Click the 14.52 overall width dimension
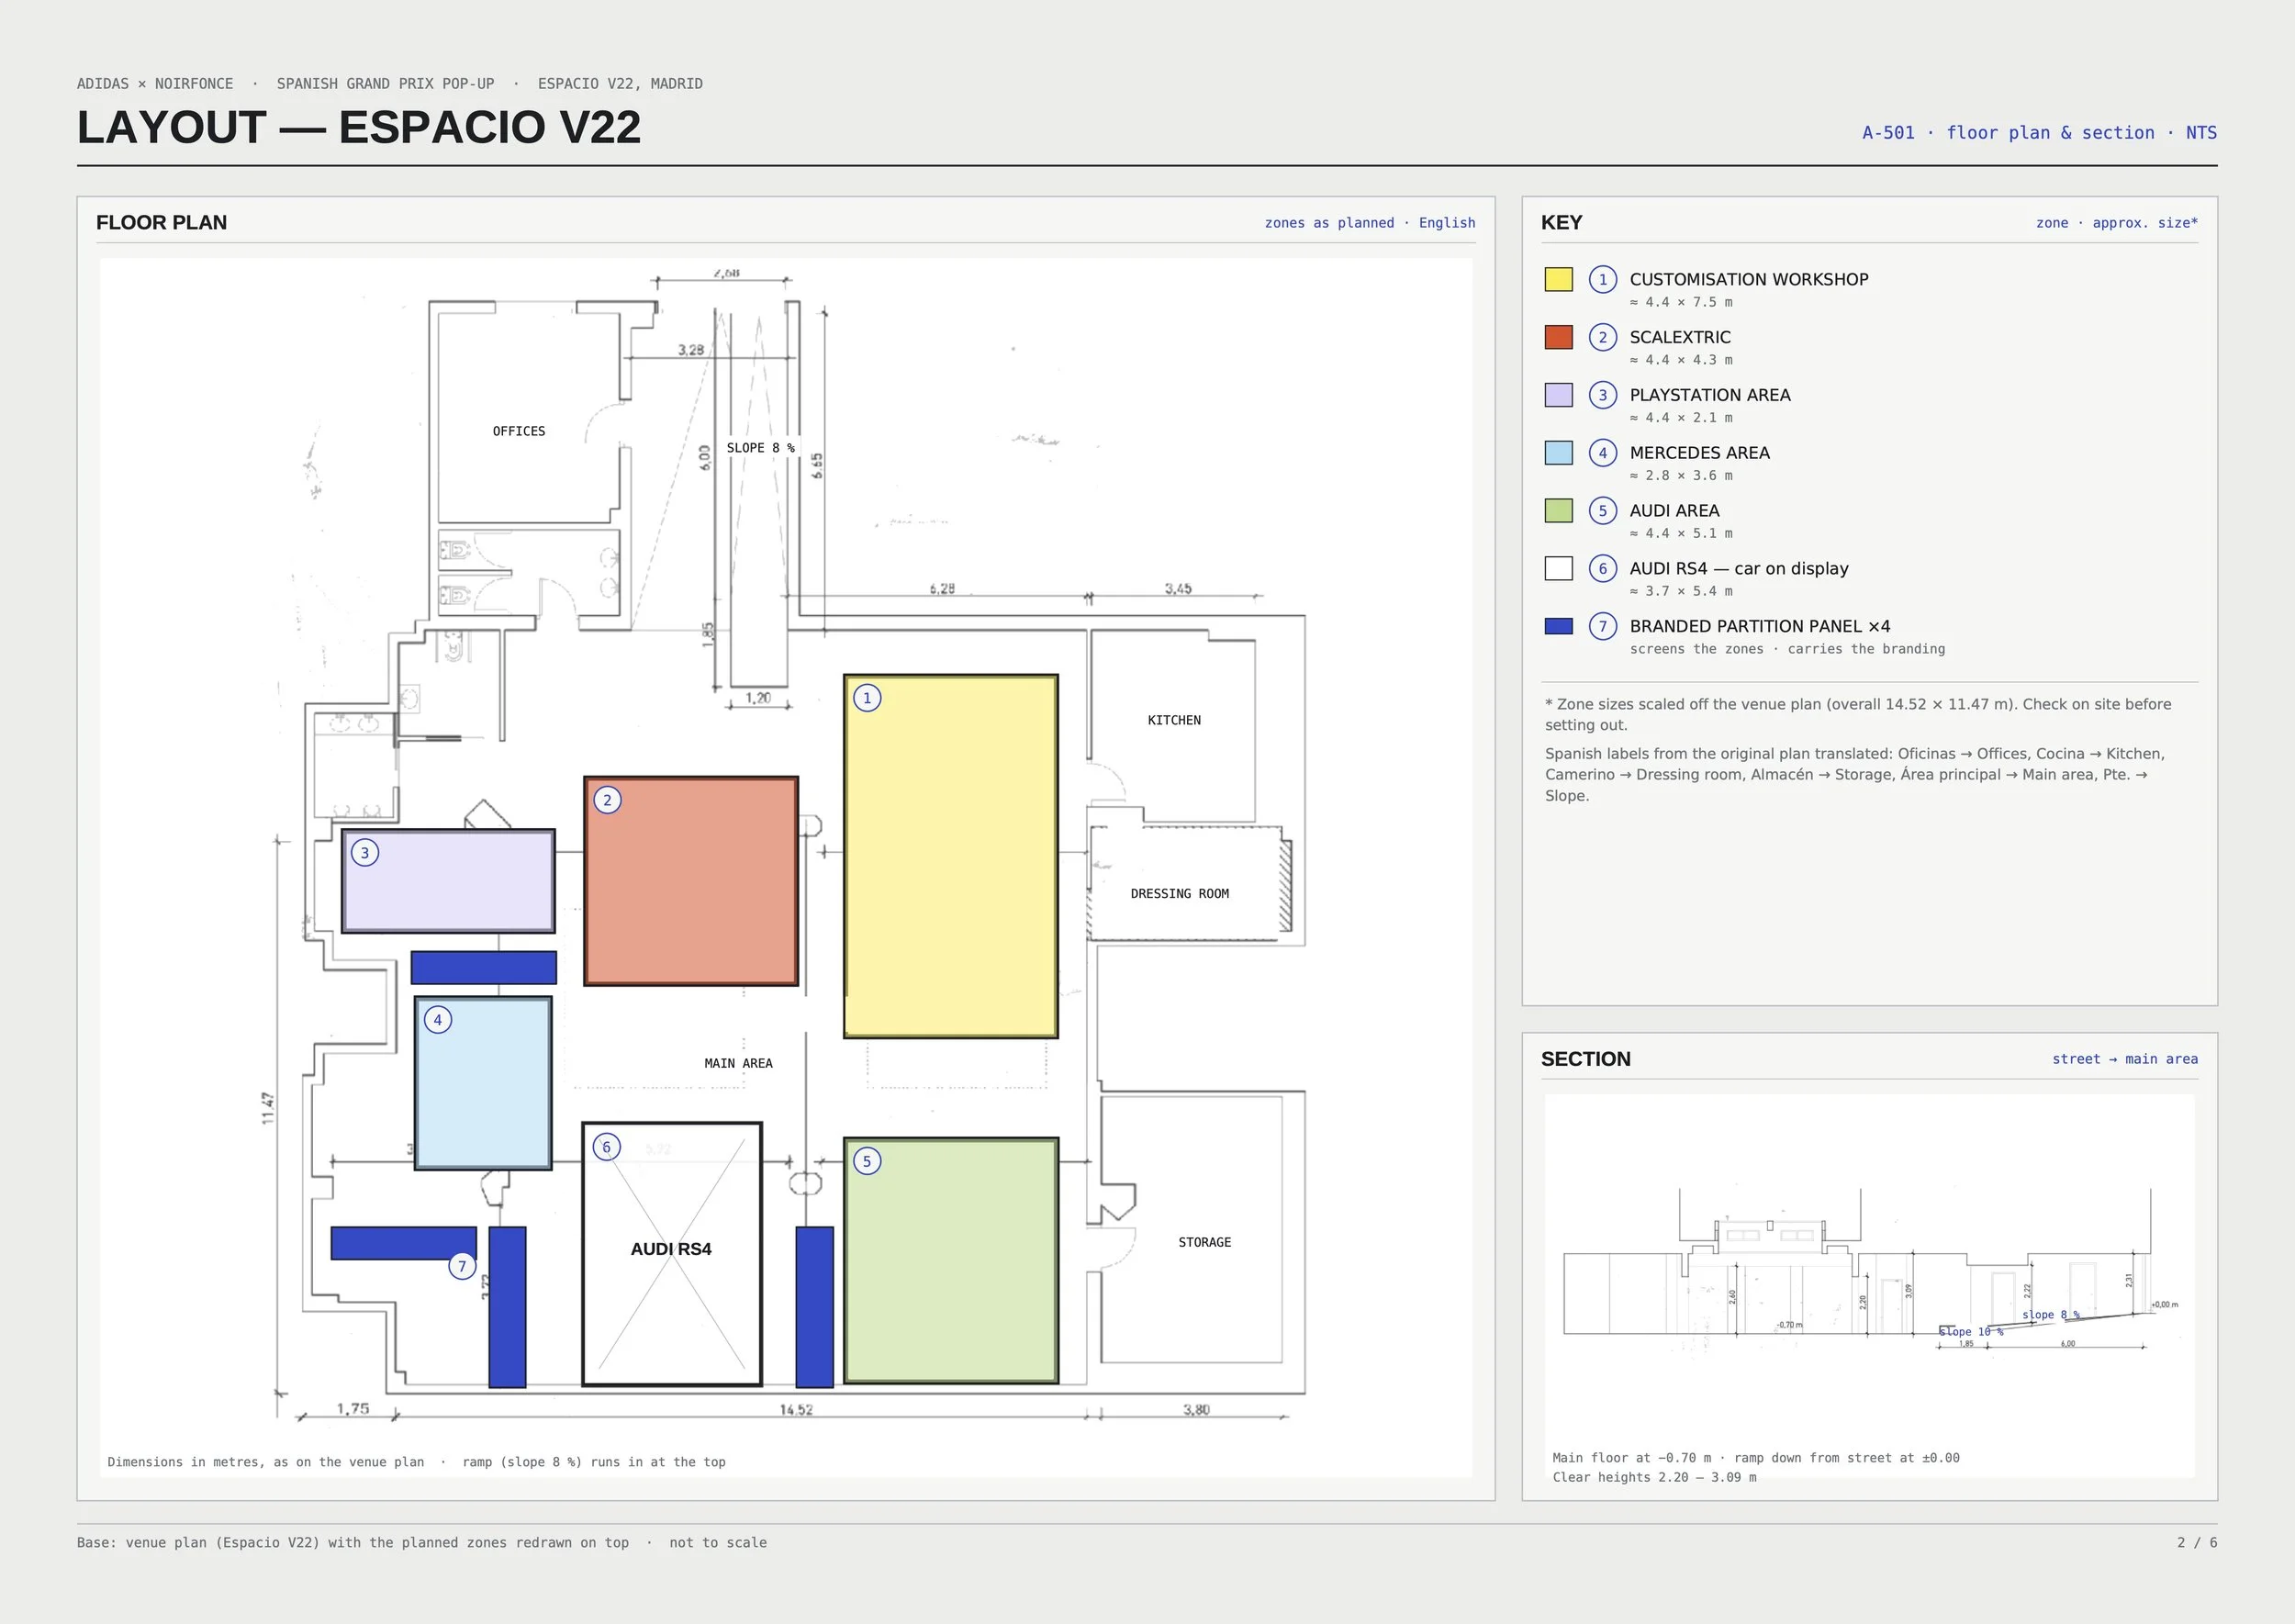The width and height of the screenshot is (2295, 1624). click(796, 1410)
